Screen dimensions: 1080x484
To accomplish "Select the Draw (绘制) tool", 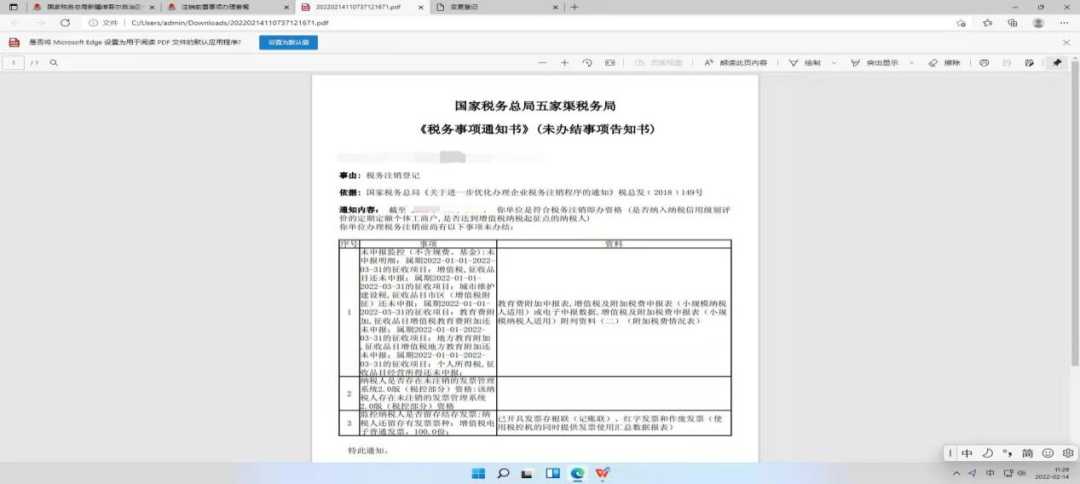I will [x=804, y=63].
